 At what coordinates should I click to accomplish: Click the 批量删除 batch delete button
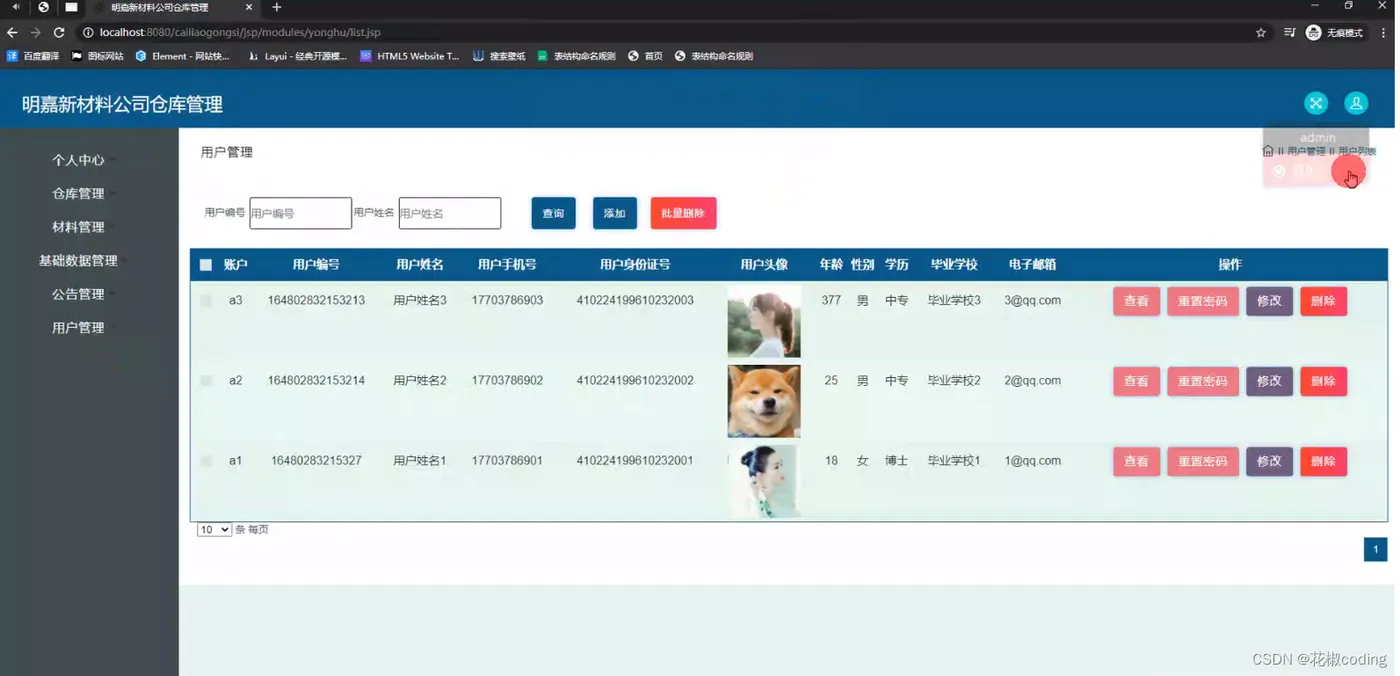pos(683,213)
